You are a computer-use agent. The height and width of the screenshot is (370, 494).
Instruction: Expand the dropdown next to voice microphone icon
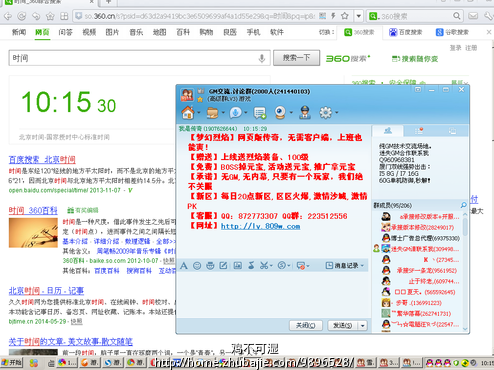[246, 113]
